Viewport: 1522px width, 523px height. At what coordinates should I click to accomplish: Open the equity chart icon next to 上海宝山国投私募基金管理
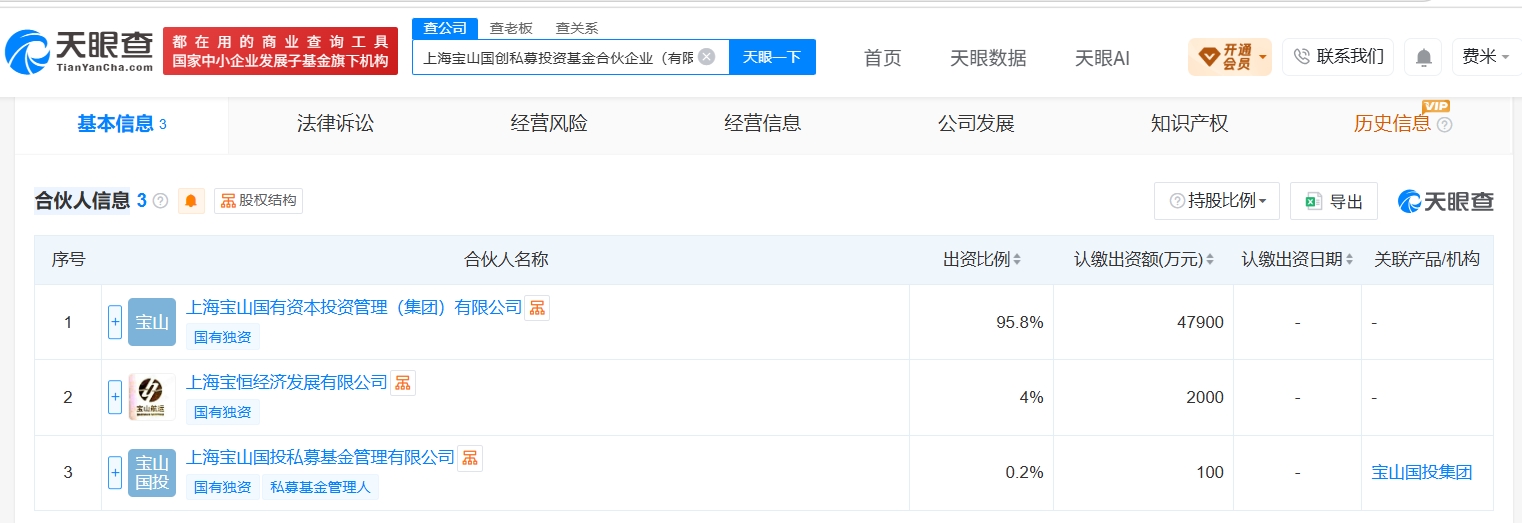[x=470, y=458]
